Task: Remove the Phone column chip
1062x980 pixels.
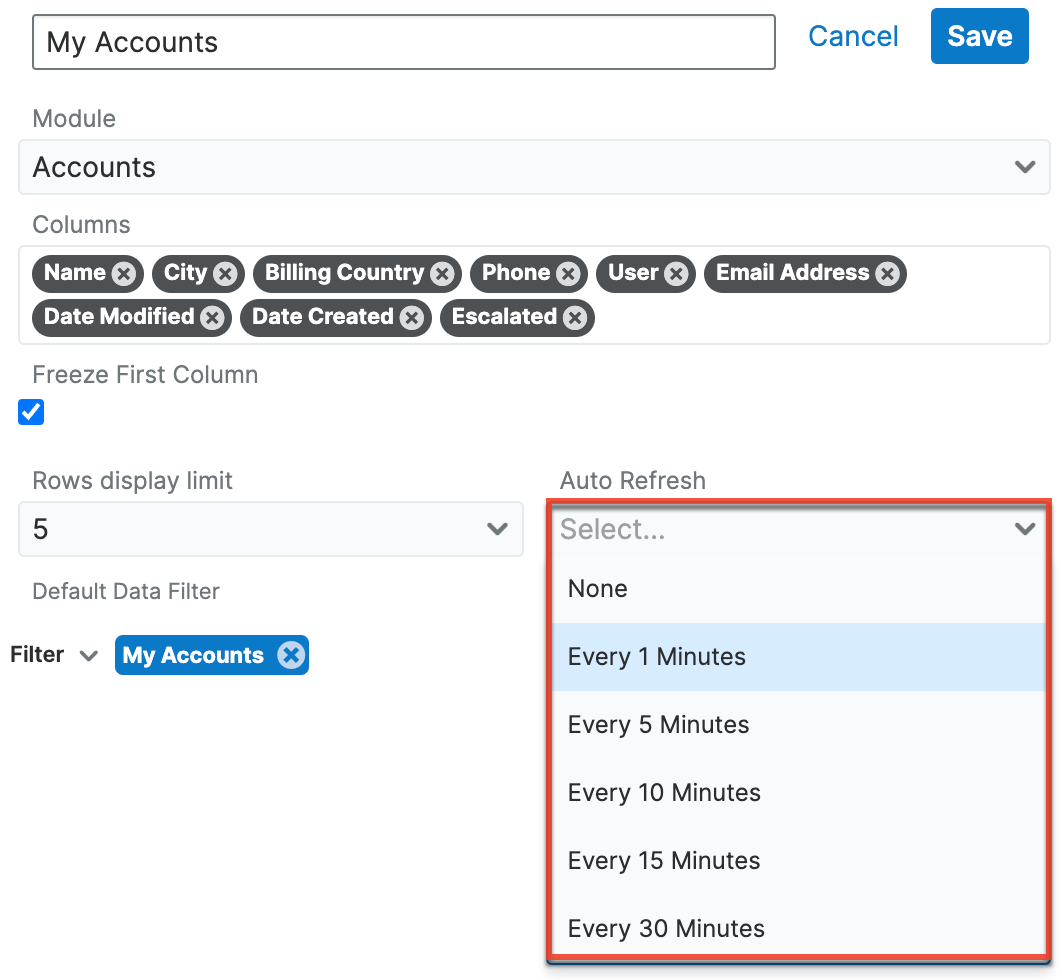Action: click(x=567, y=273)
